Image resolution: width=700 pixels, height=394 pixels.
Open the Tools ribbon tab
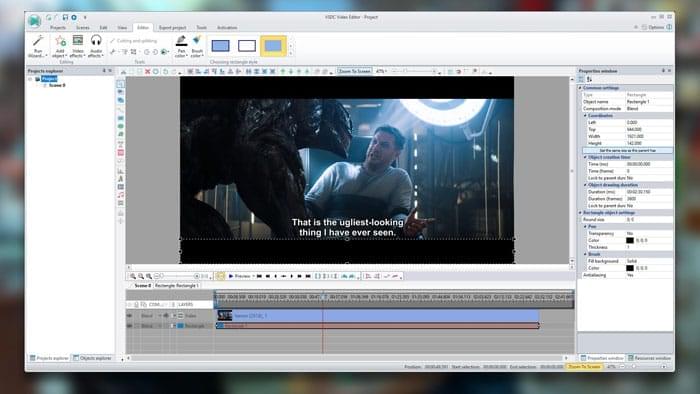point(201,28)
